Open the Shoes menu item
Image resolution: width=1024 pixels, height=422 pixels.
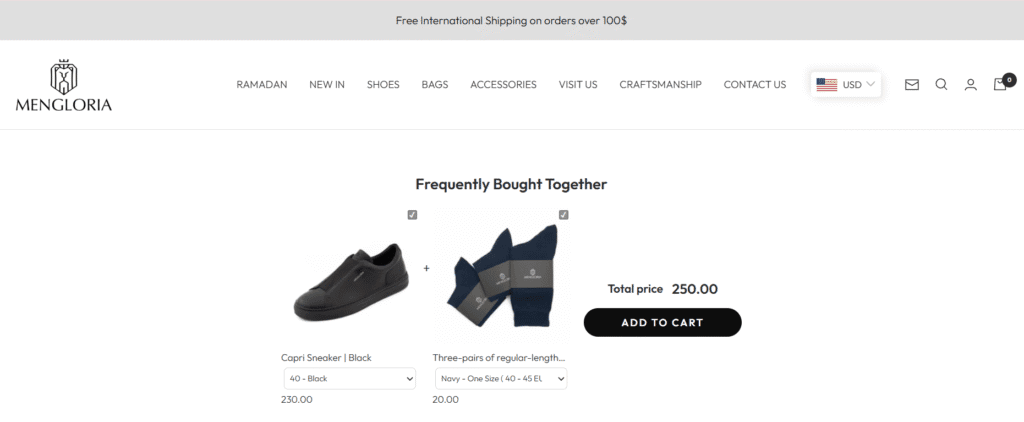click(383, 85)
